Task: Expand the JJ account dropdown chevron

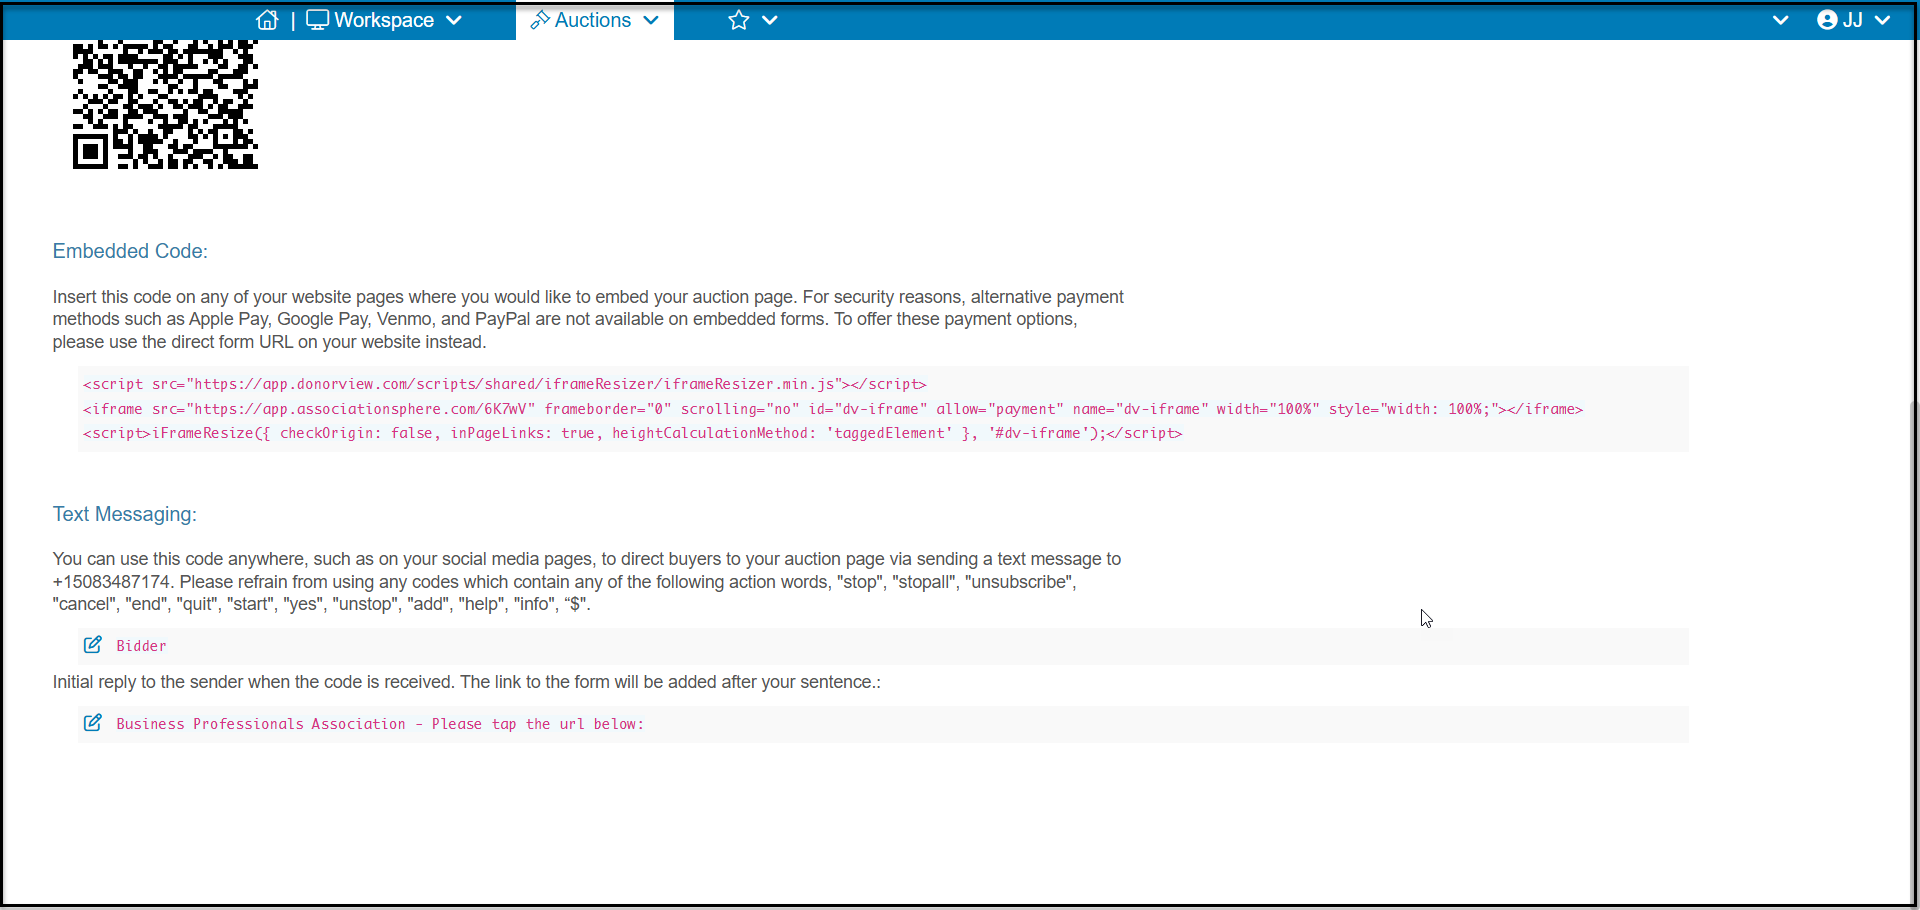Action: click(1883, 20)
